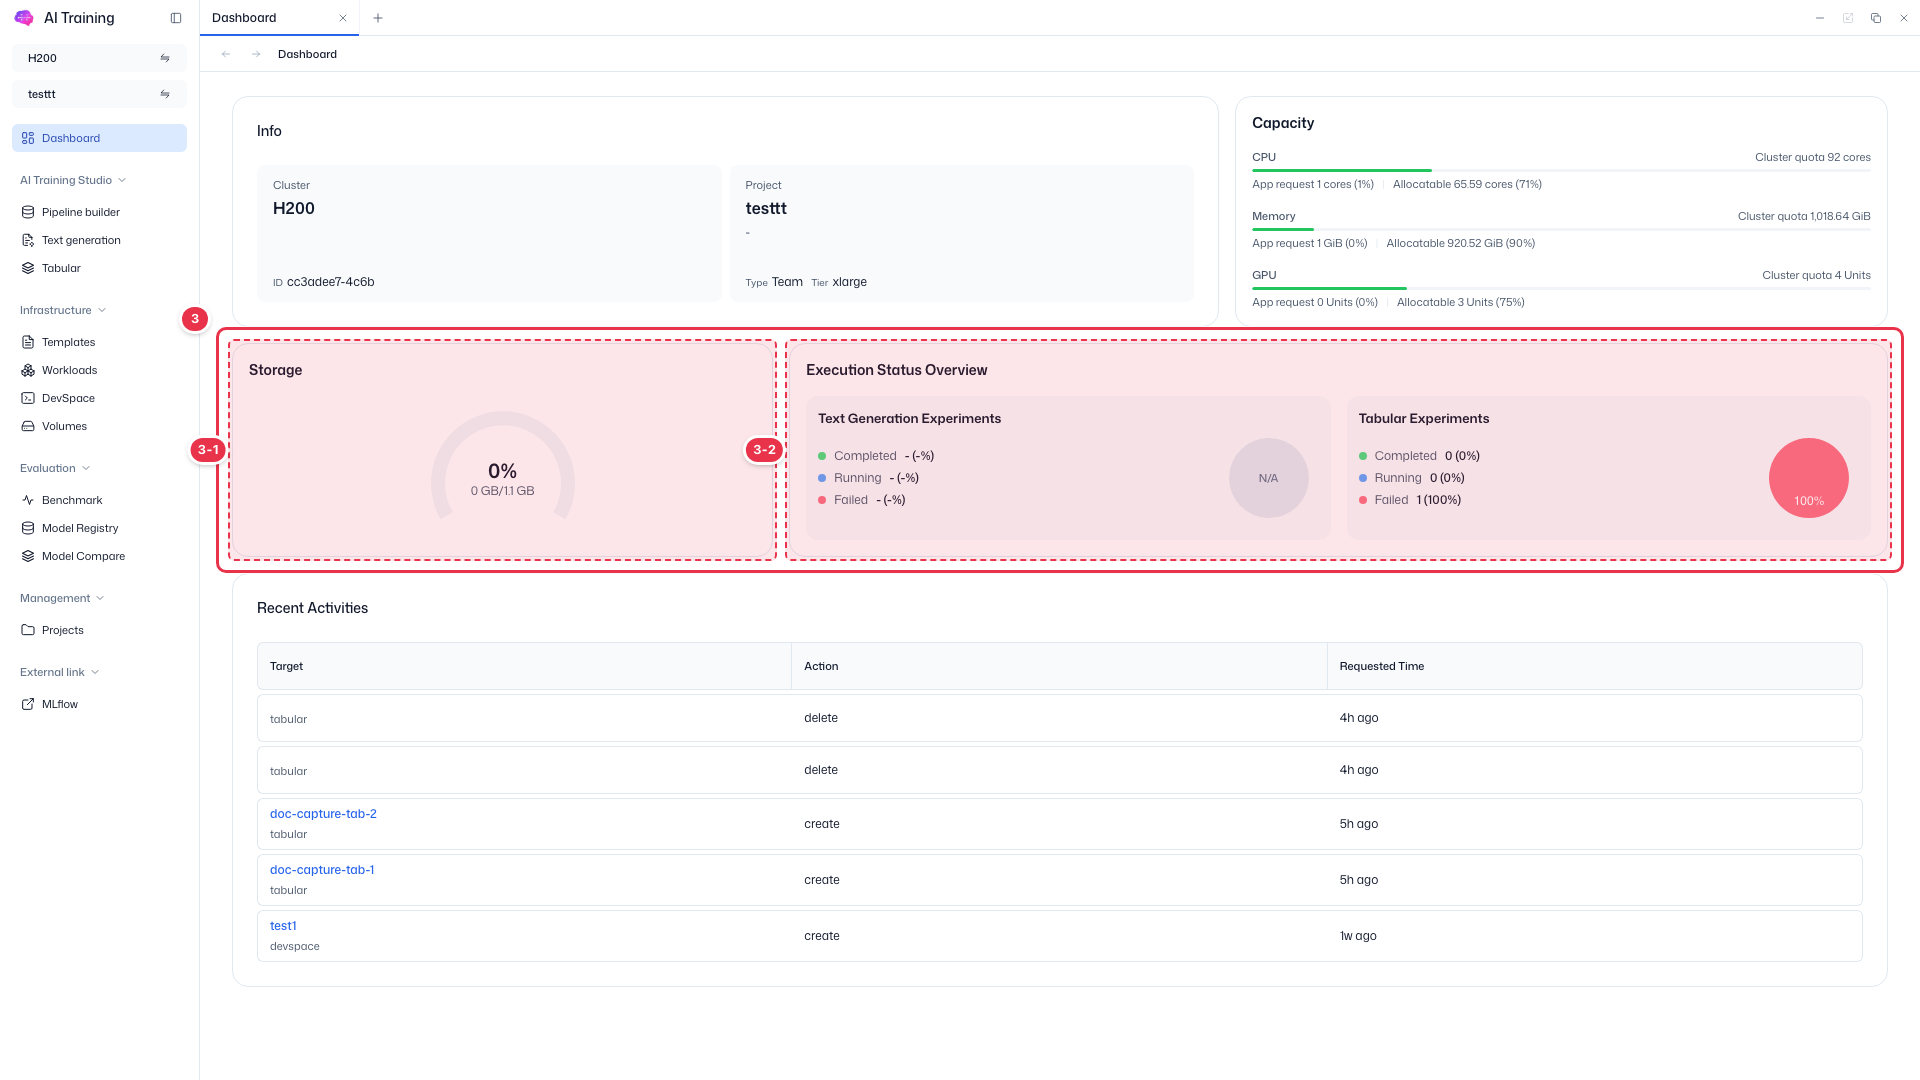The height and width of the screenshot is (1080, 1920).
Task: Close the Dashboard tab
Action: pyautogui.click(x=343, y=18)
